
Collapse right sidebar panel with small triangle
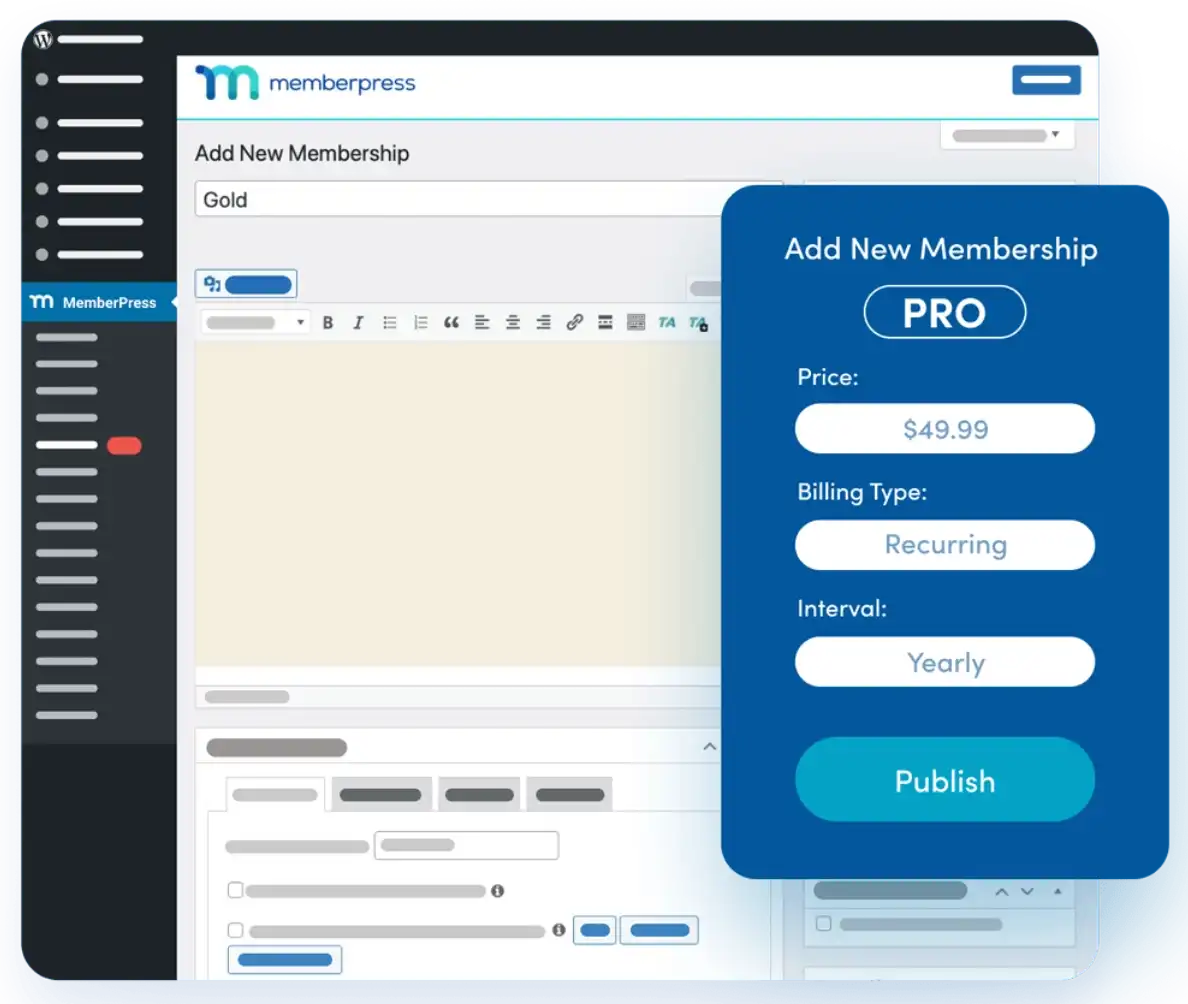click(1058, 891)
